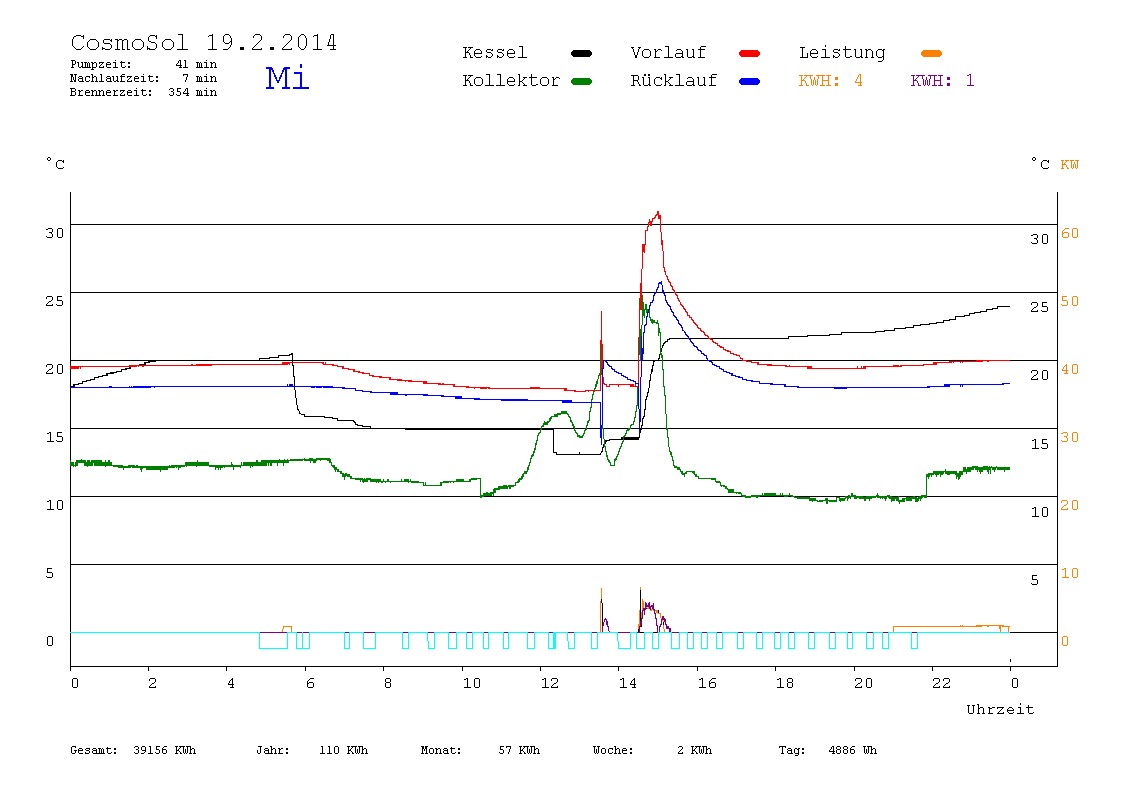Click the green Kollektor legend swatch
Image resolution: width=1148 pixels, height=812 pixels.
tap(581, 81)
